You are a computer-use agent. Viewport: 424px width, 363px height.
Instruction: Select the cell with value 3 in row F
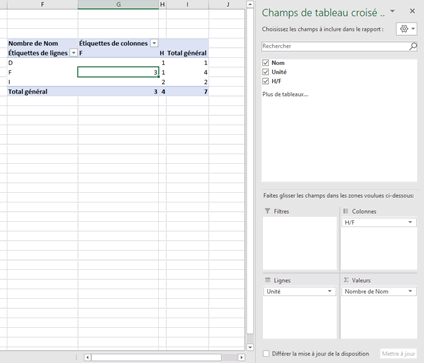(118, 72)
